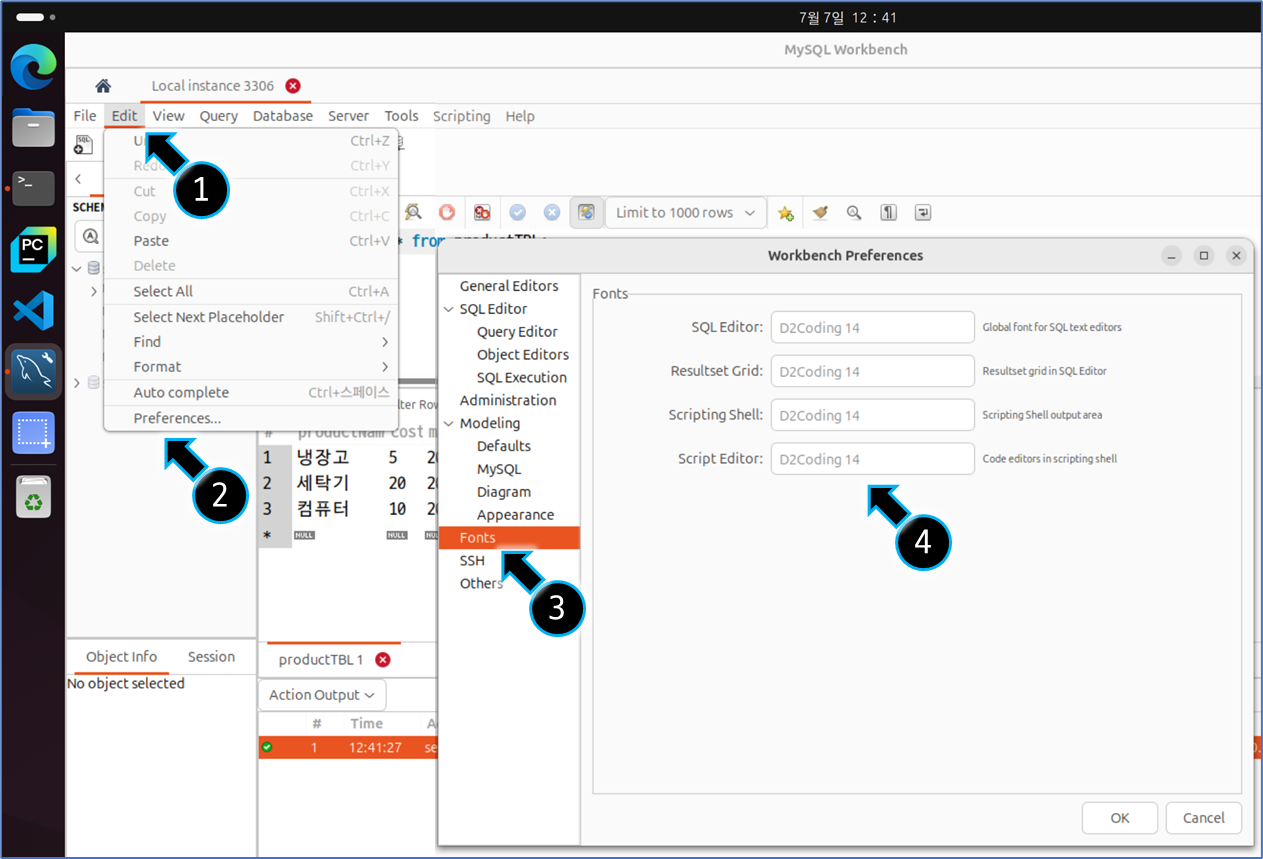Select SQL Execution in preferences tree
1263x859 pixels.
point(521,378)
